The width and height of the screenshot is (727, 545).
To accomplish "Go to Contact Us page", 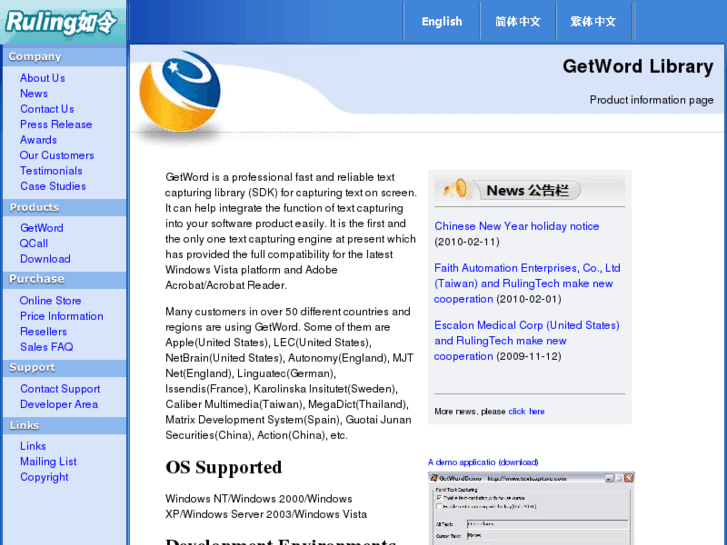I will click(x=47, y=109).
